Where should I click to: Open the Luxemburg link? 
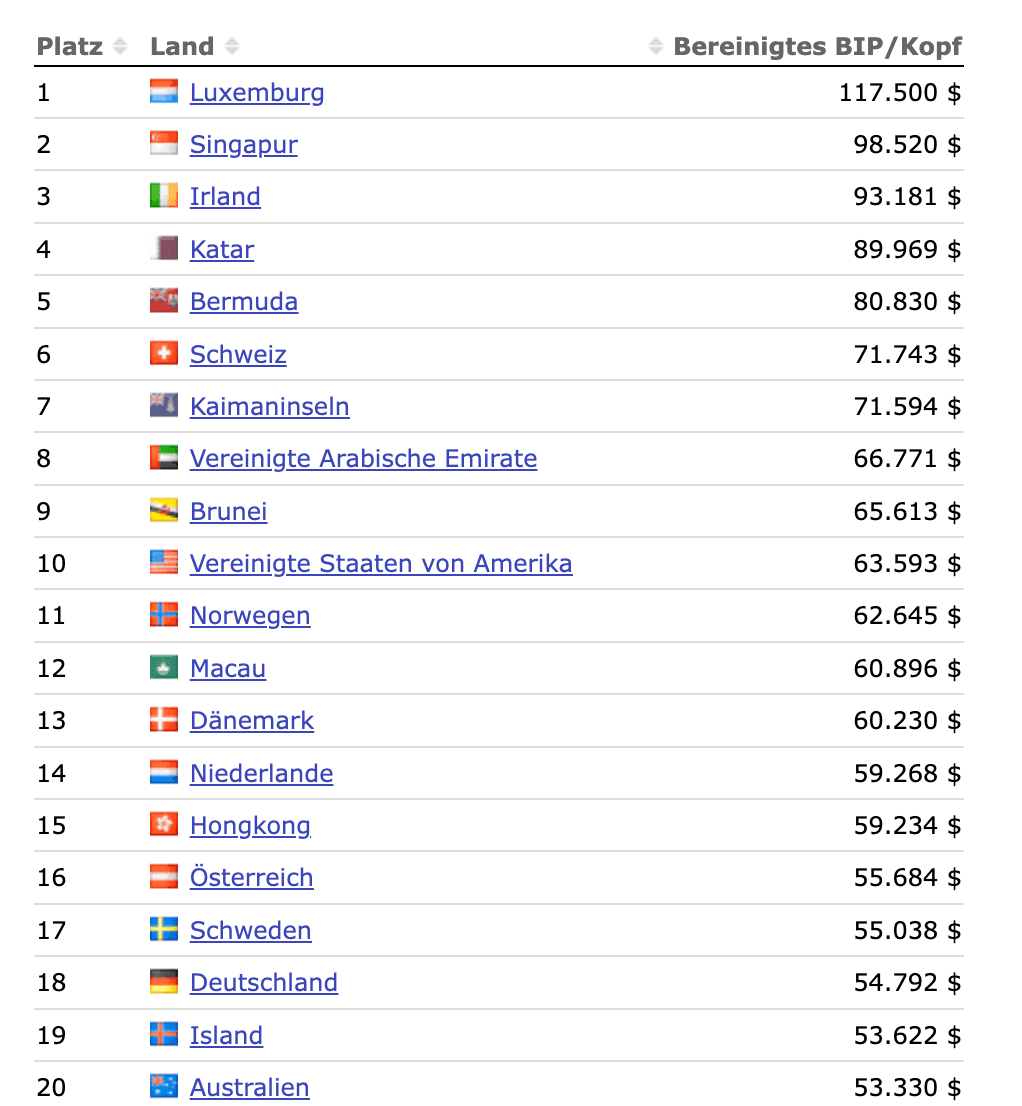pos(257,93)
